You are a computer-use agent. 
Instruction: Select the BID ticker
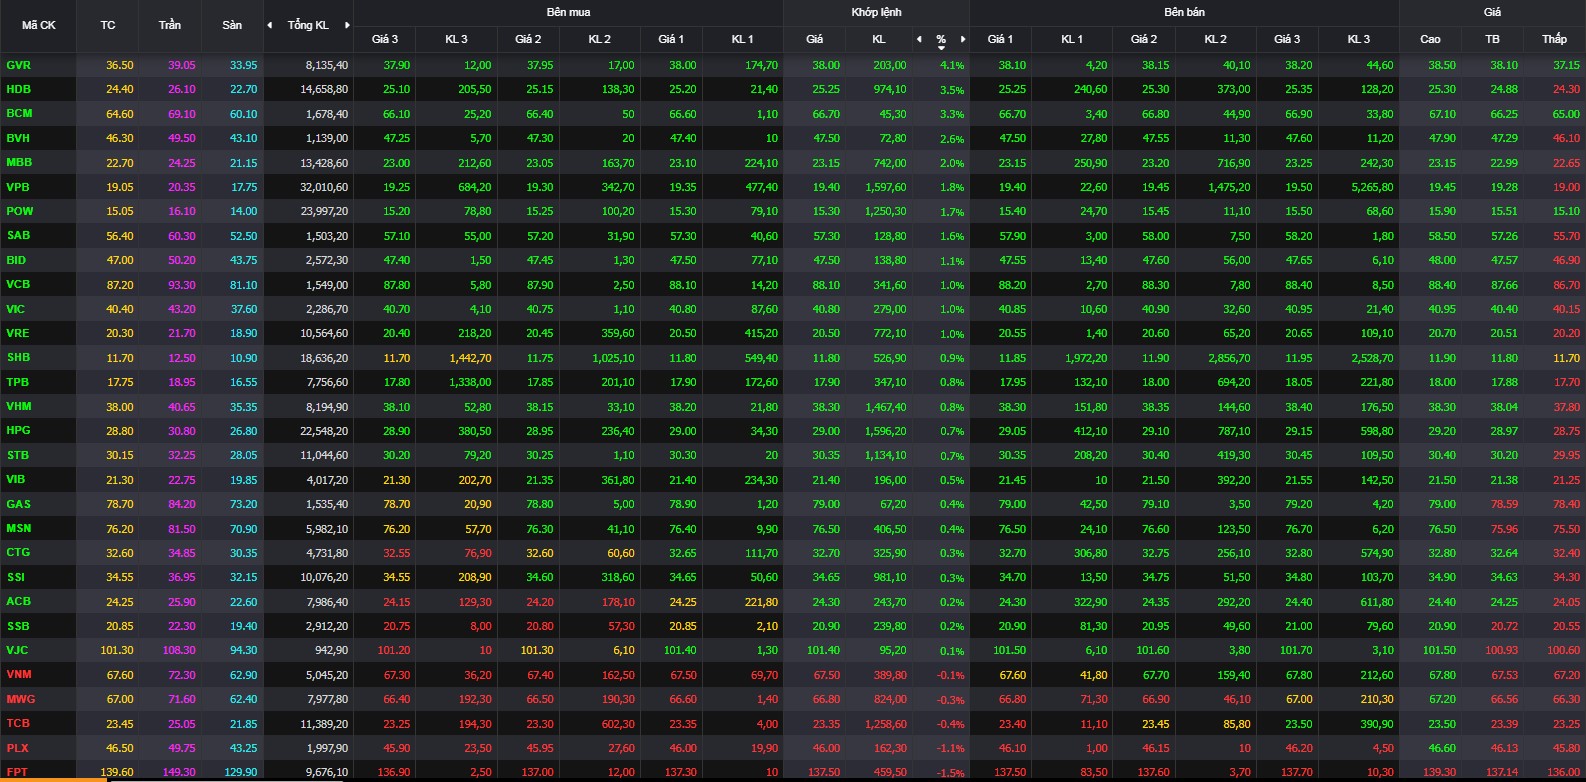(x=16, y=260)
